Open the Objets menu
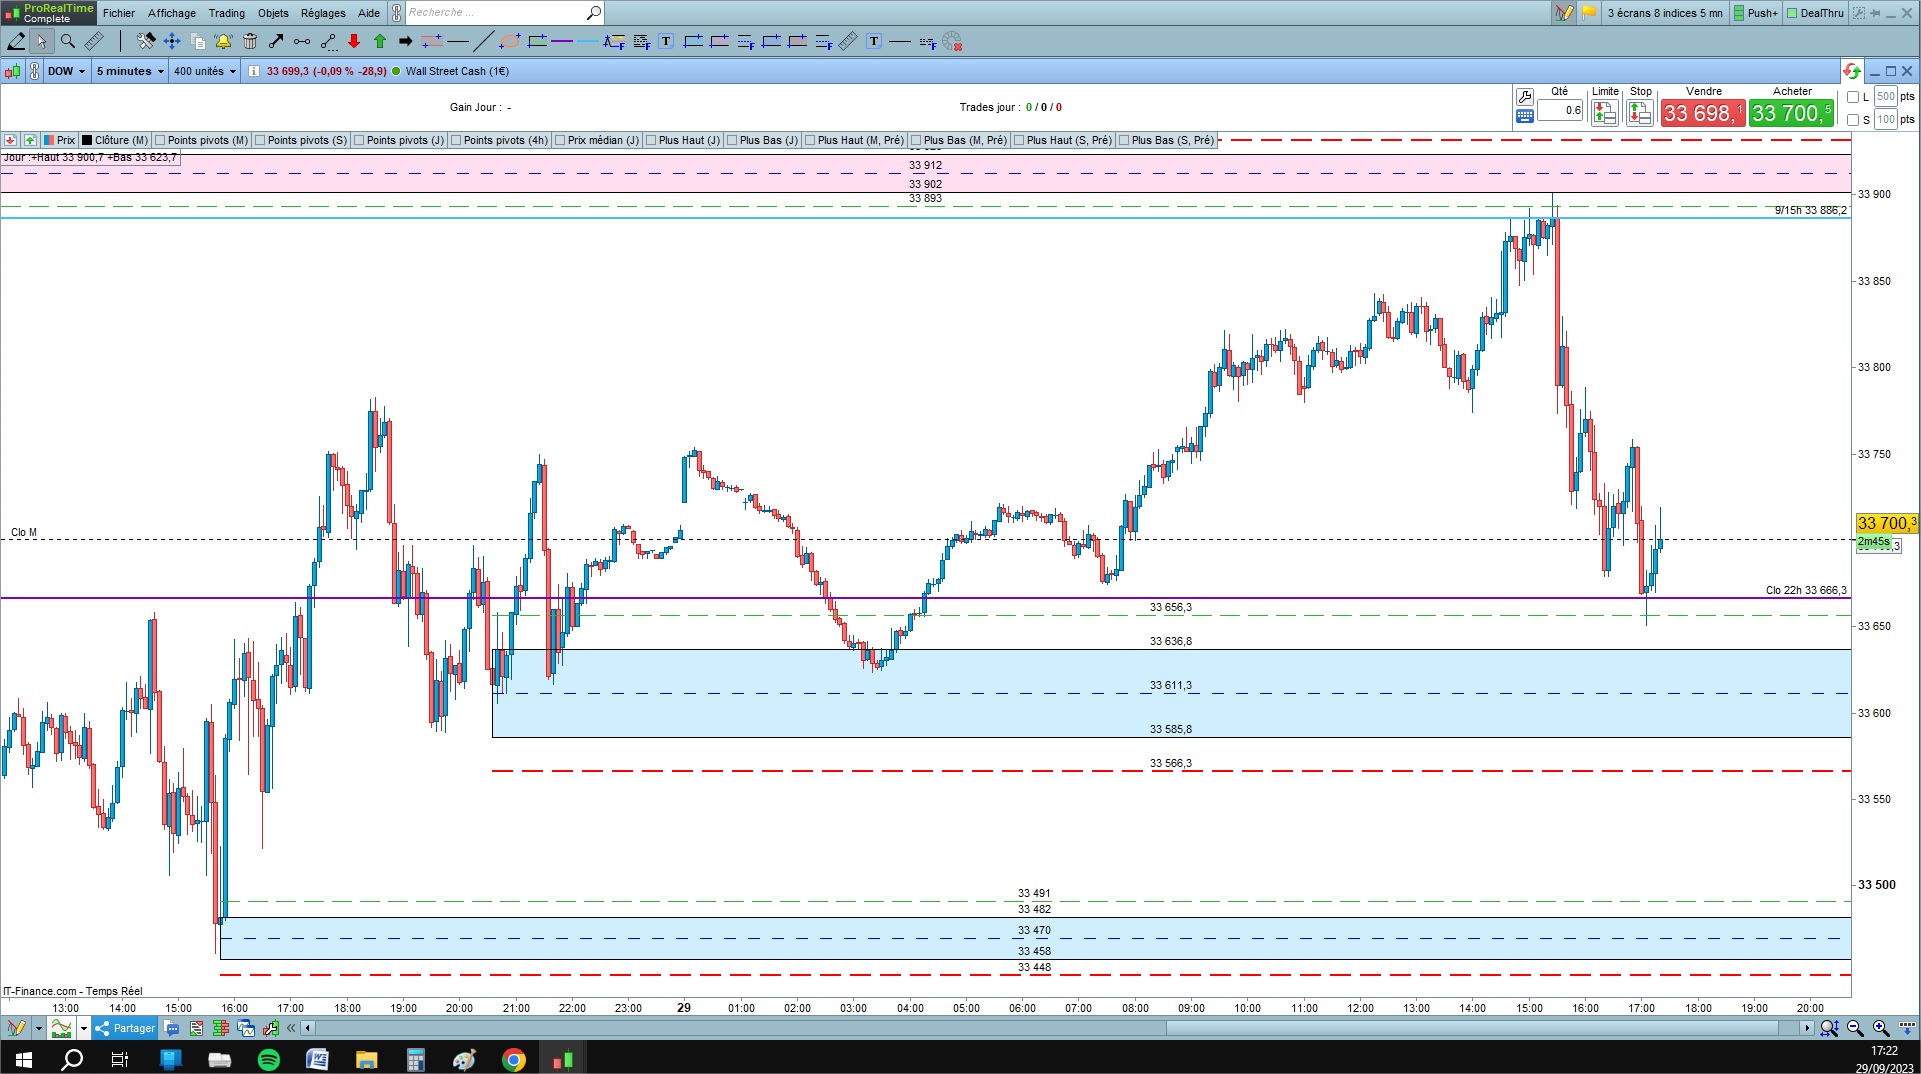Viewport: 1921px width, 1074px height. (273, 13)
